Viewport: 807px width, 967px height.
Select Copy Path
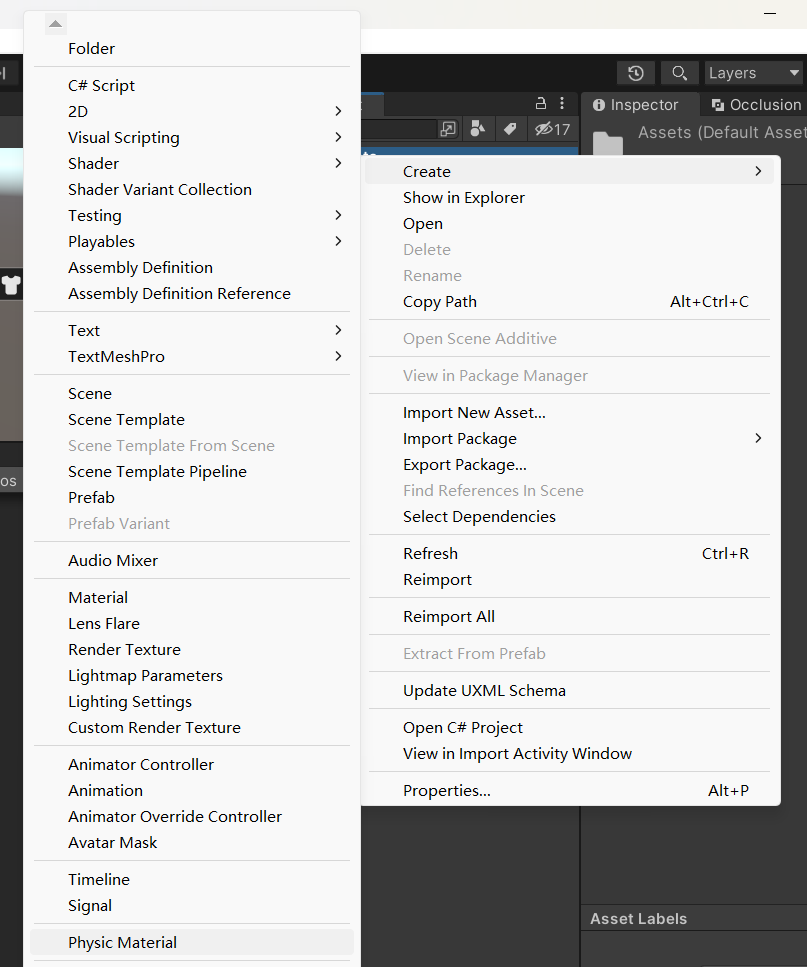pyautogui.click(x=569, y=302)
